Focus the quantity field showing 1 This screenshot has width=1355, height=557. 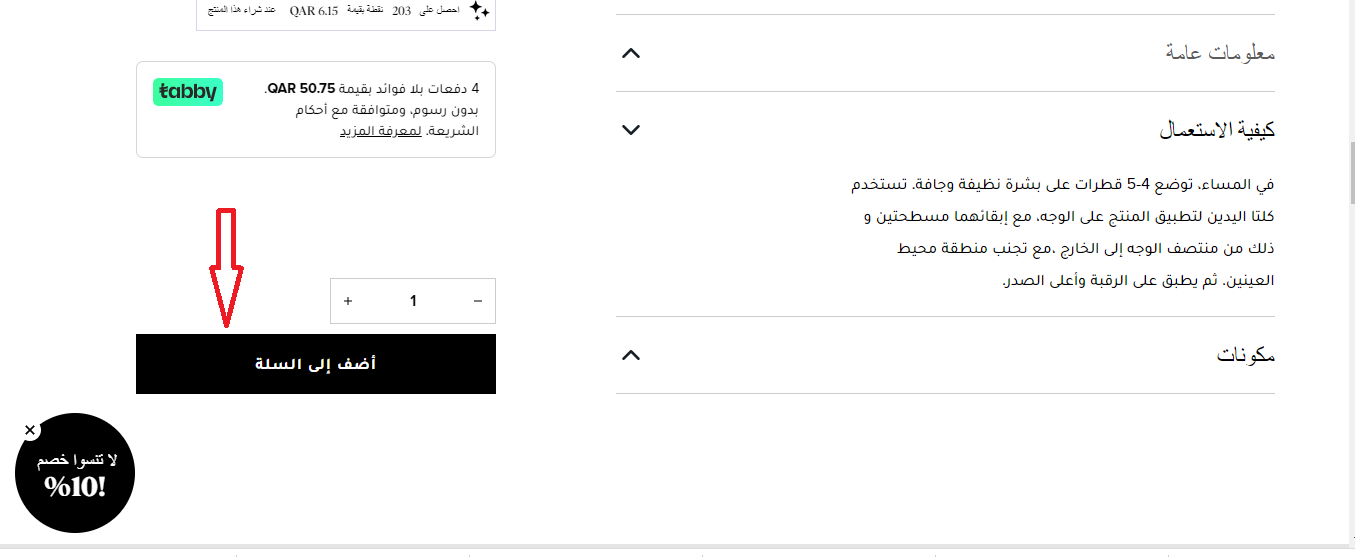tap(413, 301)
